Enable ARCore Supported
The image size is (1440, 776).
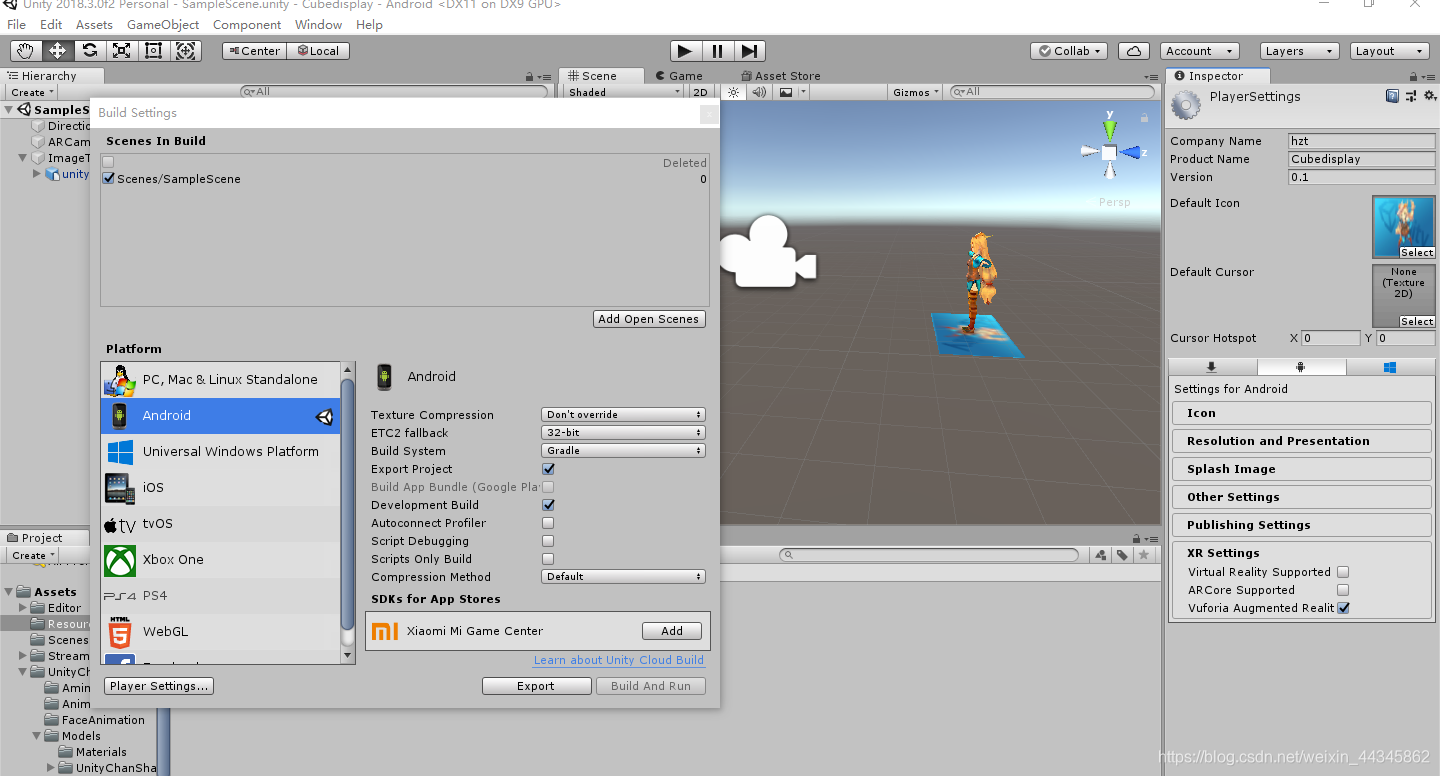pyautogui.click(x=1343, y=590)
